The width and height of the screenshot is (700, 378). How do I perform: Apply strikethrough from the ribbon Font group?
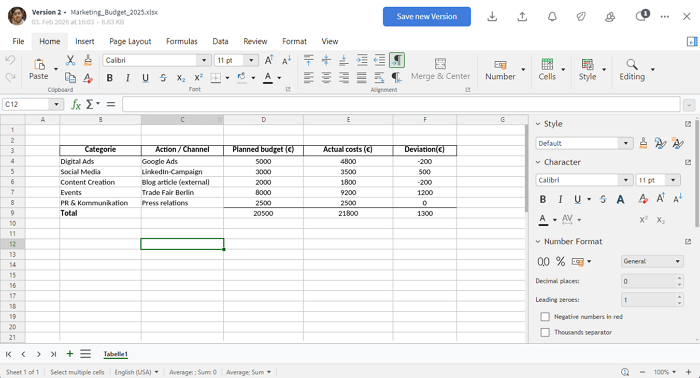tap(163, 78)
